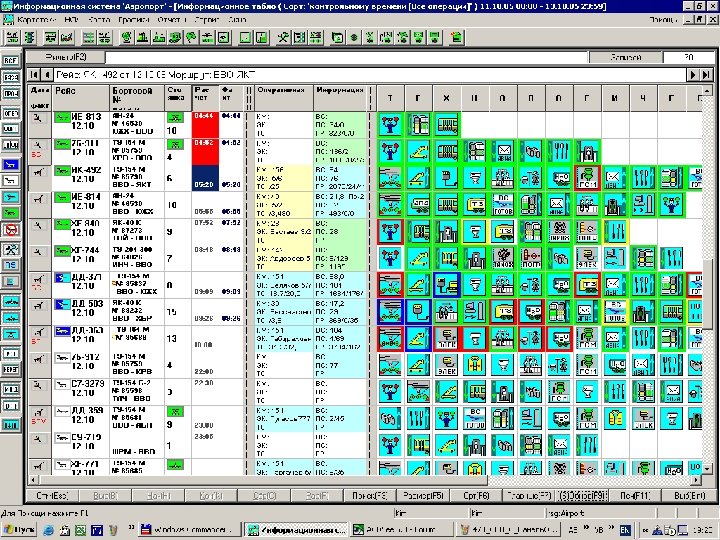The image size is (720, 540).
Task: Click the filter text input field
Action: pyautogui.click(x=346, y=57)
